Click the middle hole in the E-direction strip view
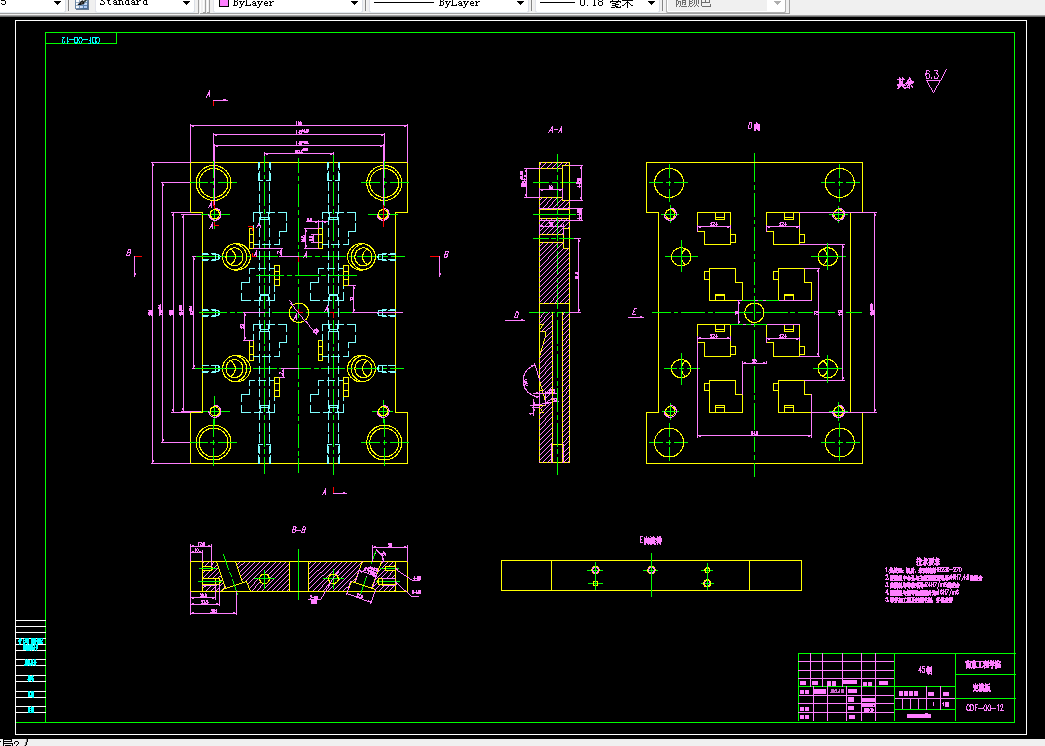 point(651,570)
